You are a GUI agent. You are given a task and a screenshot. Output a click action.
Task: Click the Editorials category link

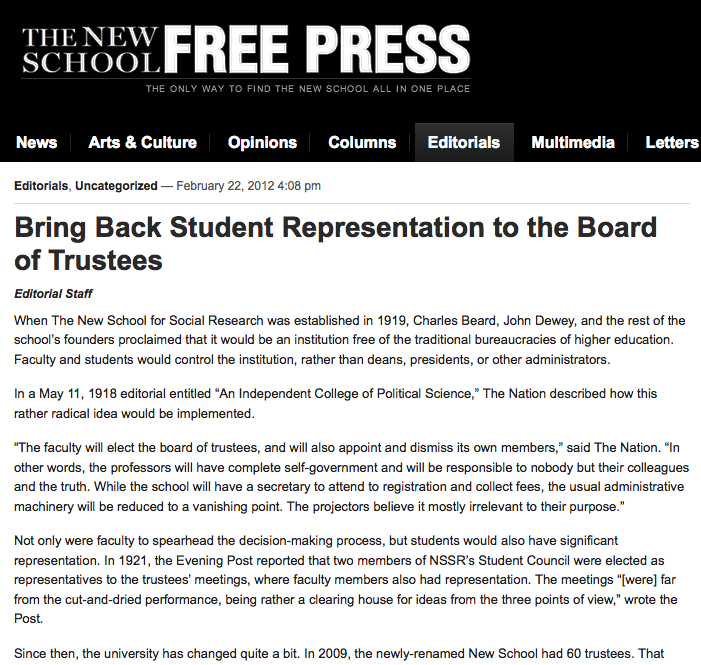click(x=41, y=186)
